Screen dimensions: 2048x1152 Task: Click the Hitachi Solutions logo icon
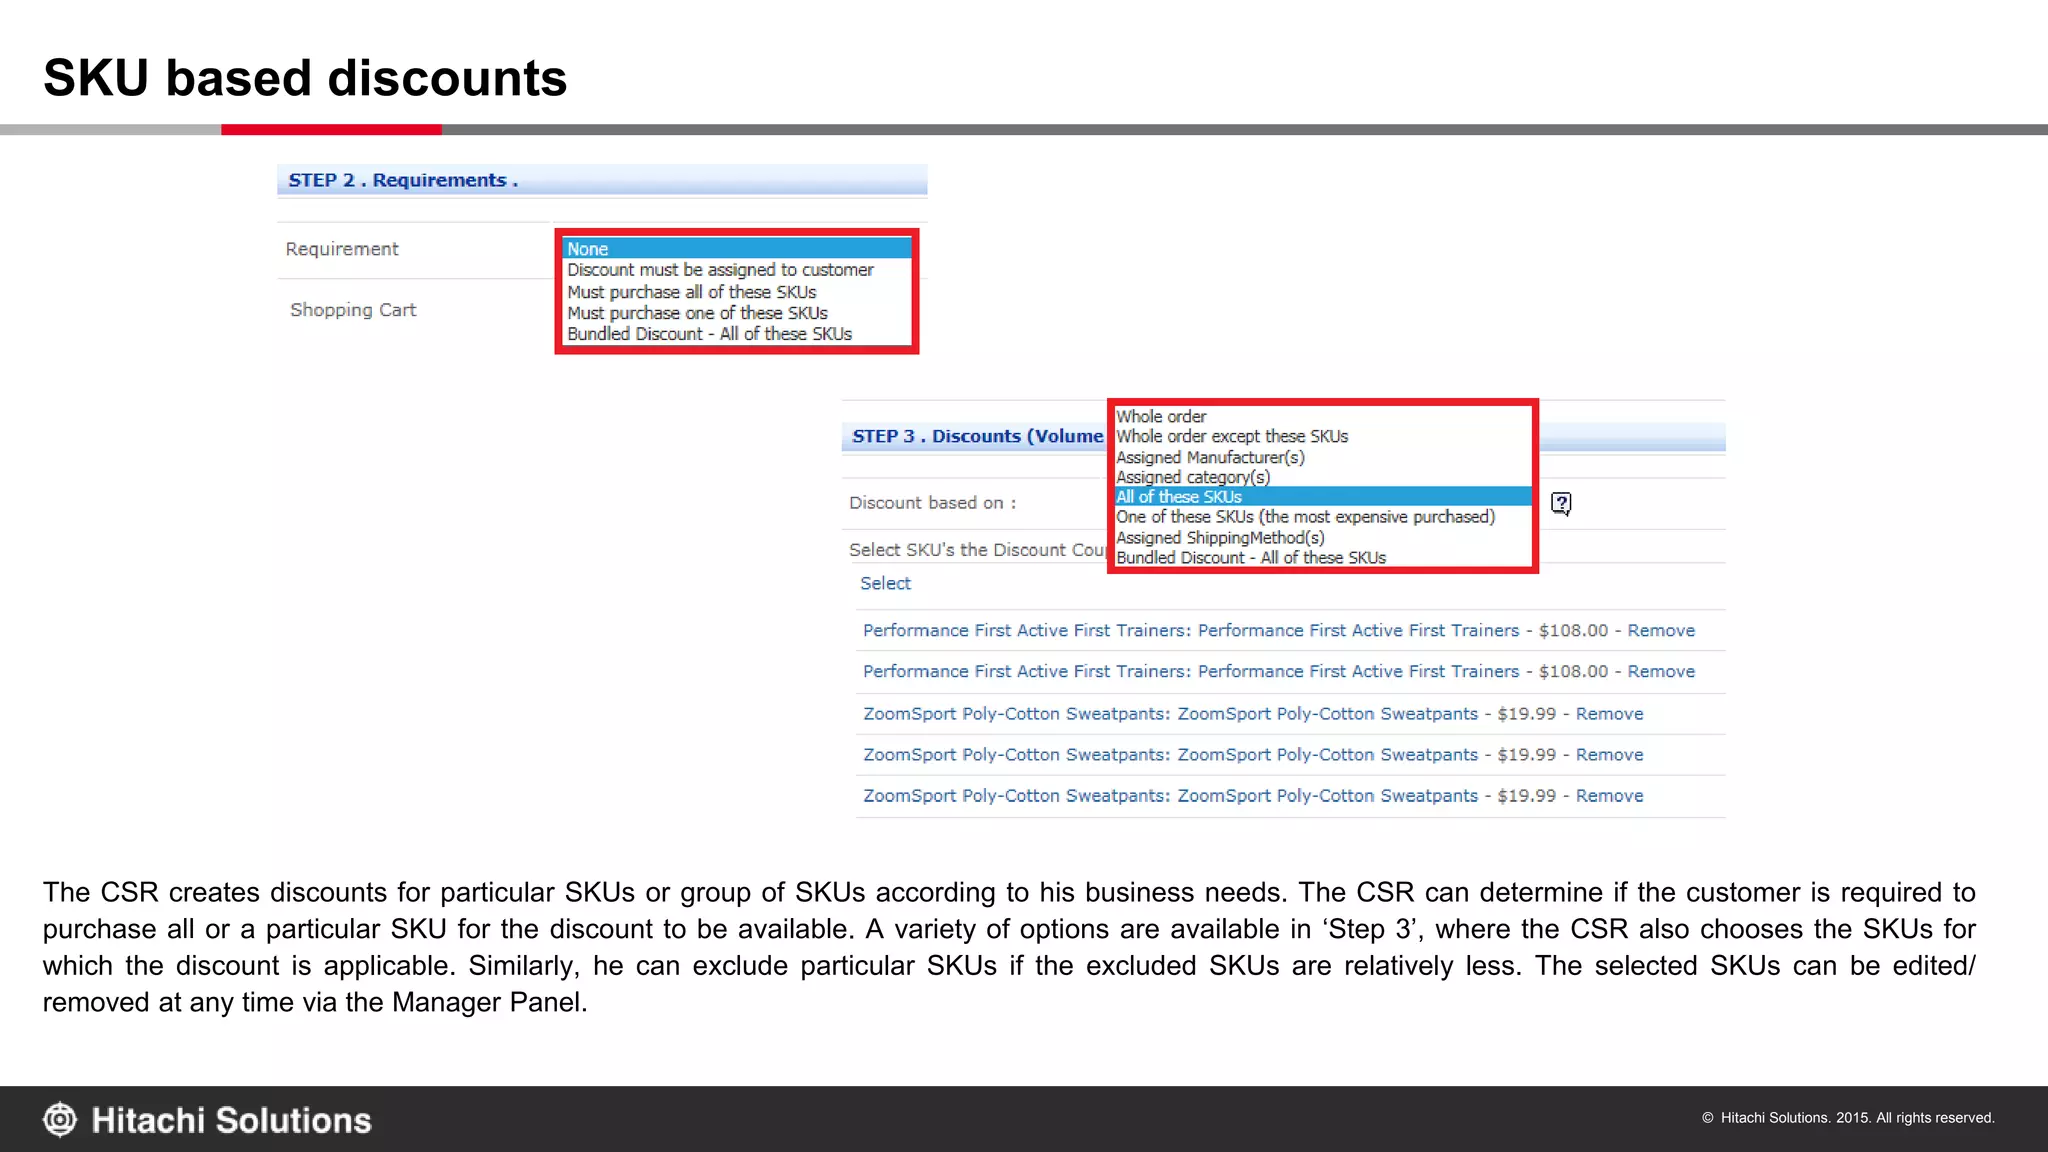(x=60, y=1120)
